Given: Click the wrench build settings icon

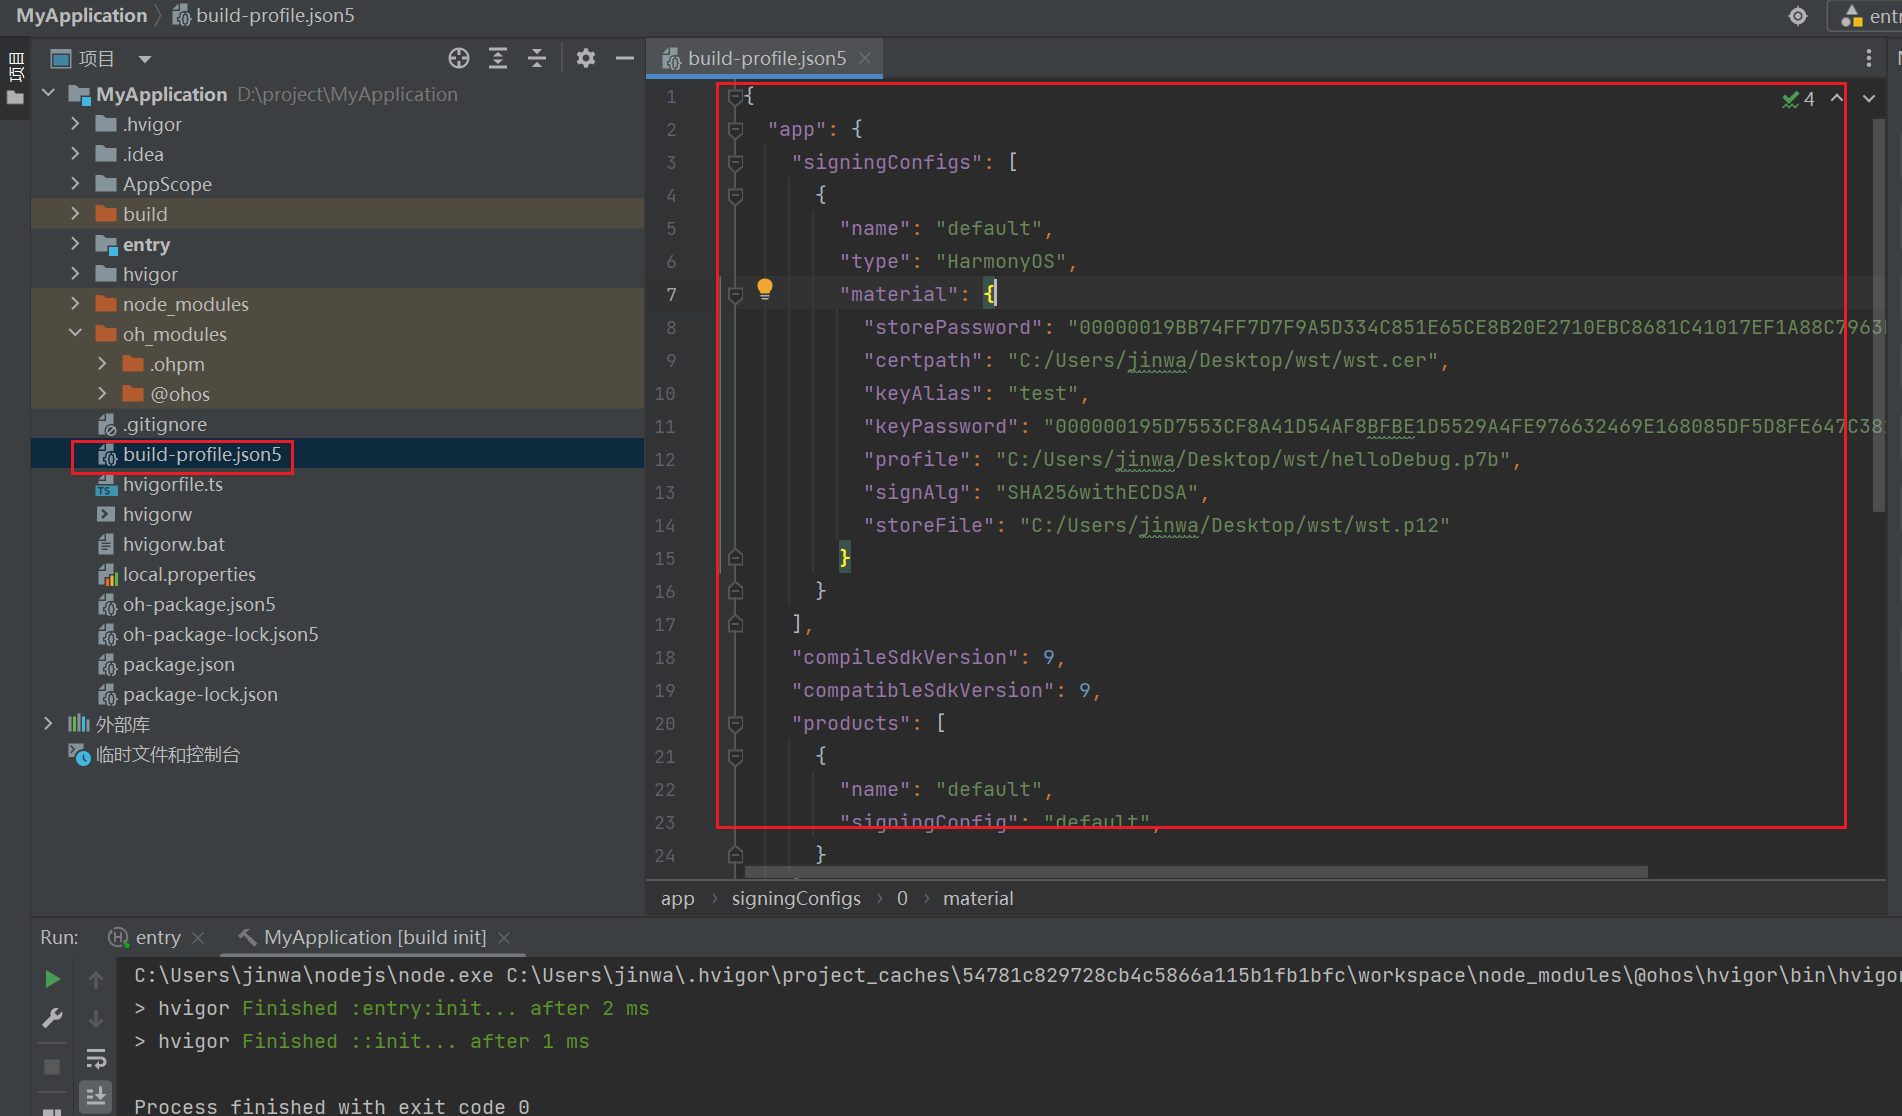Looking at the screenshot, I should [52, 1018].
